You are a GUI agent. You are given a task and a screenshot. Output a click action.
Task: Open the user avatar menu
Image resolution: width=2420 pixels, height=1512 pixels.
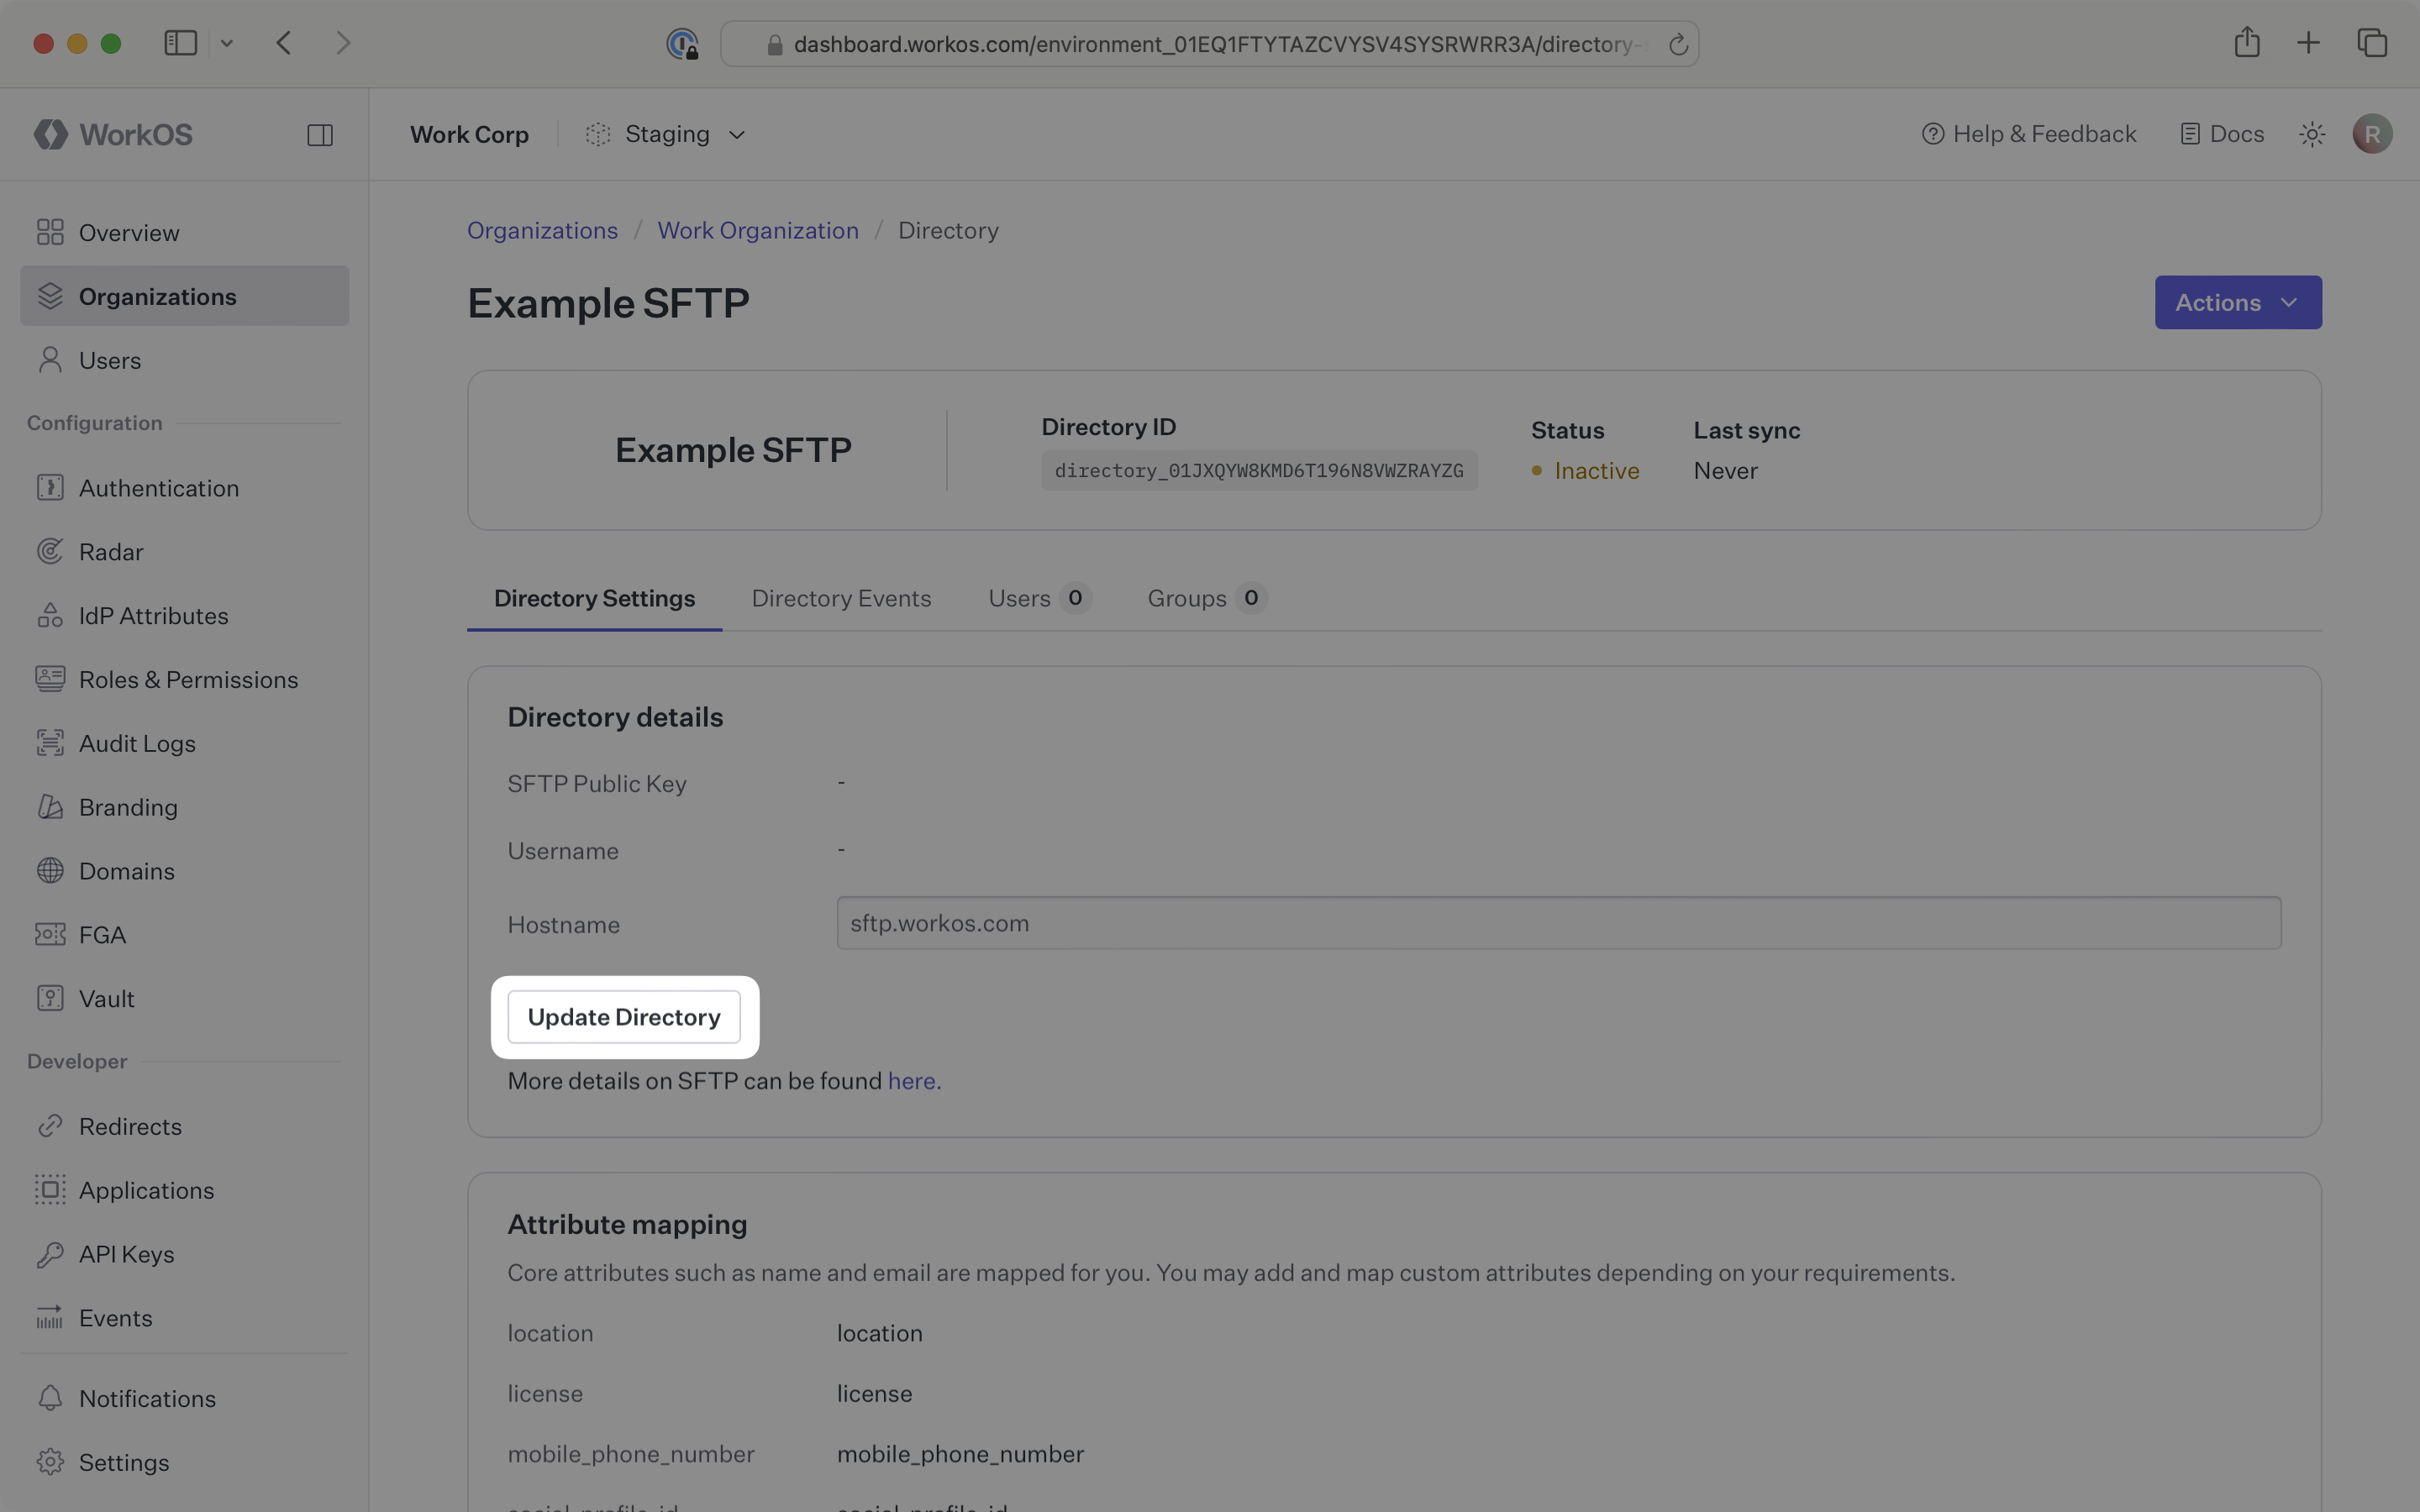(x=2372, y=134)
